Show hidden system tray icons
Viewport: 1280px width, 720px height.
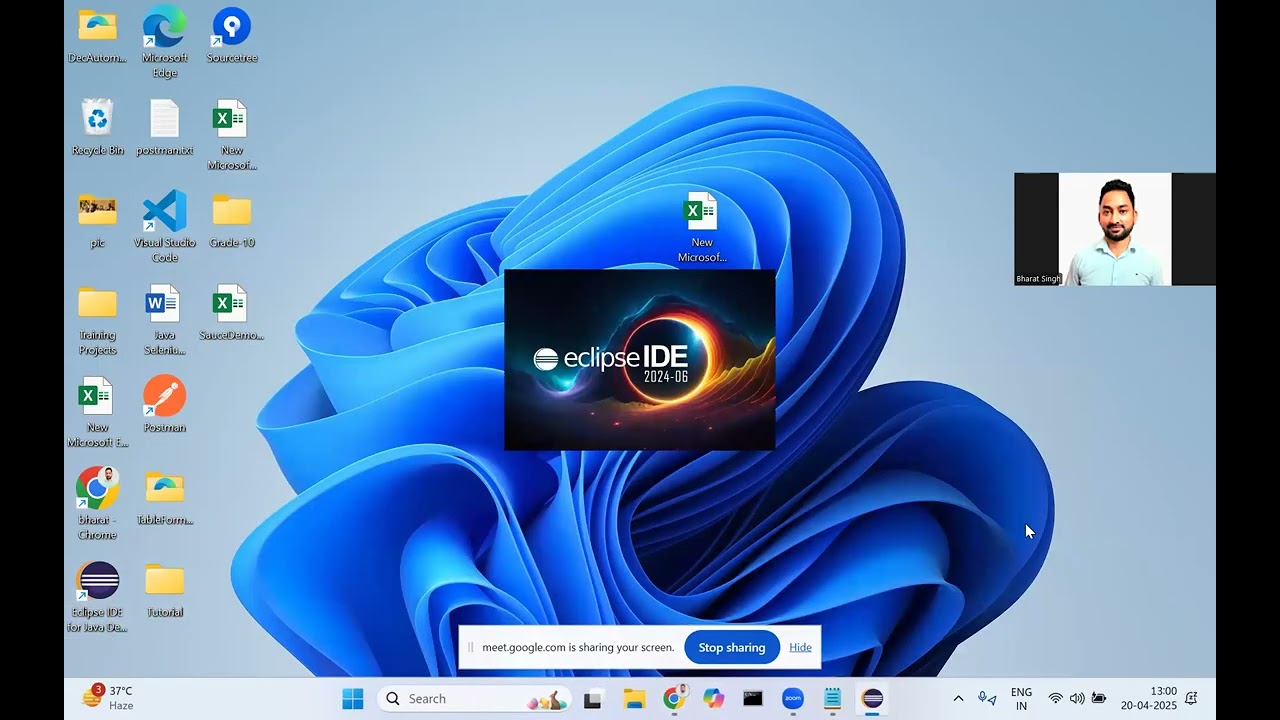click(958, 699)
